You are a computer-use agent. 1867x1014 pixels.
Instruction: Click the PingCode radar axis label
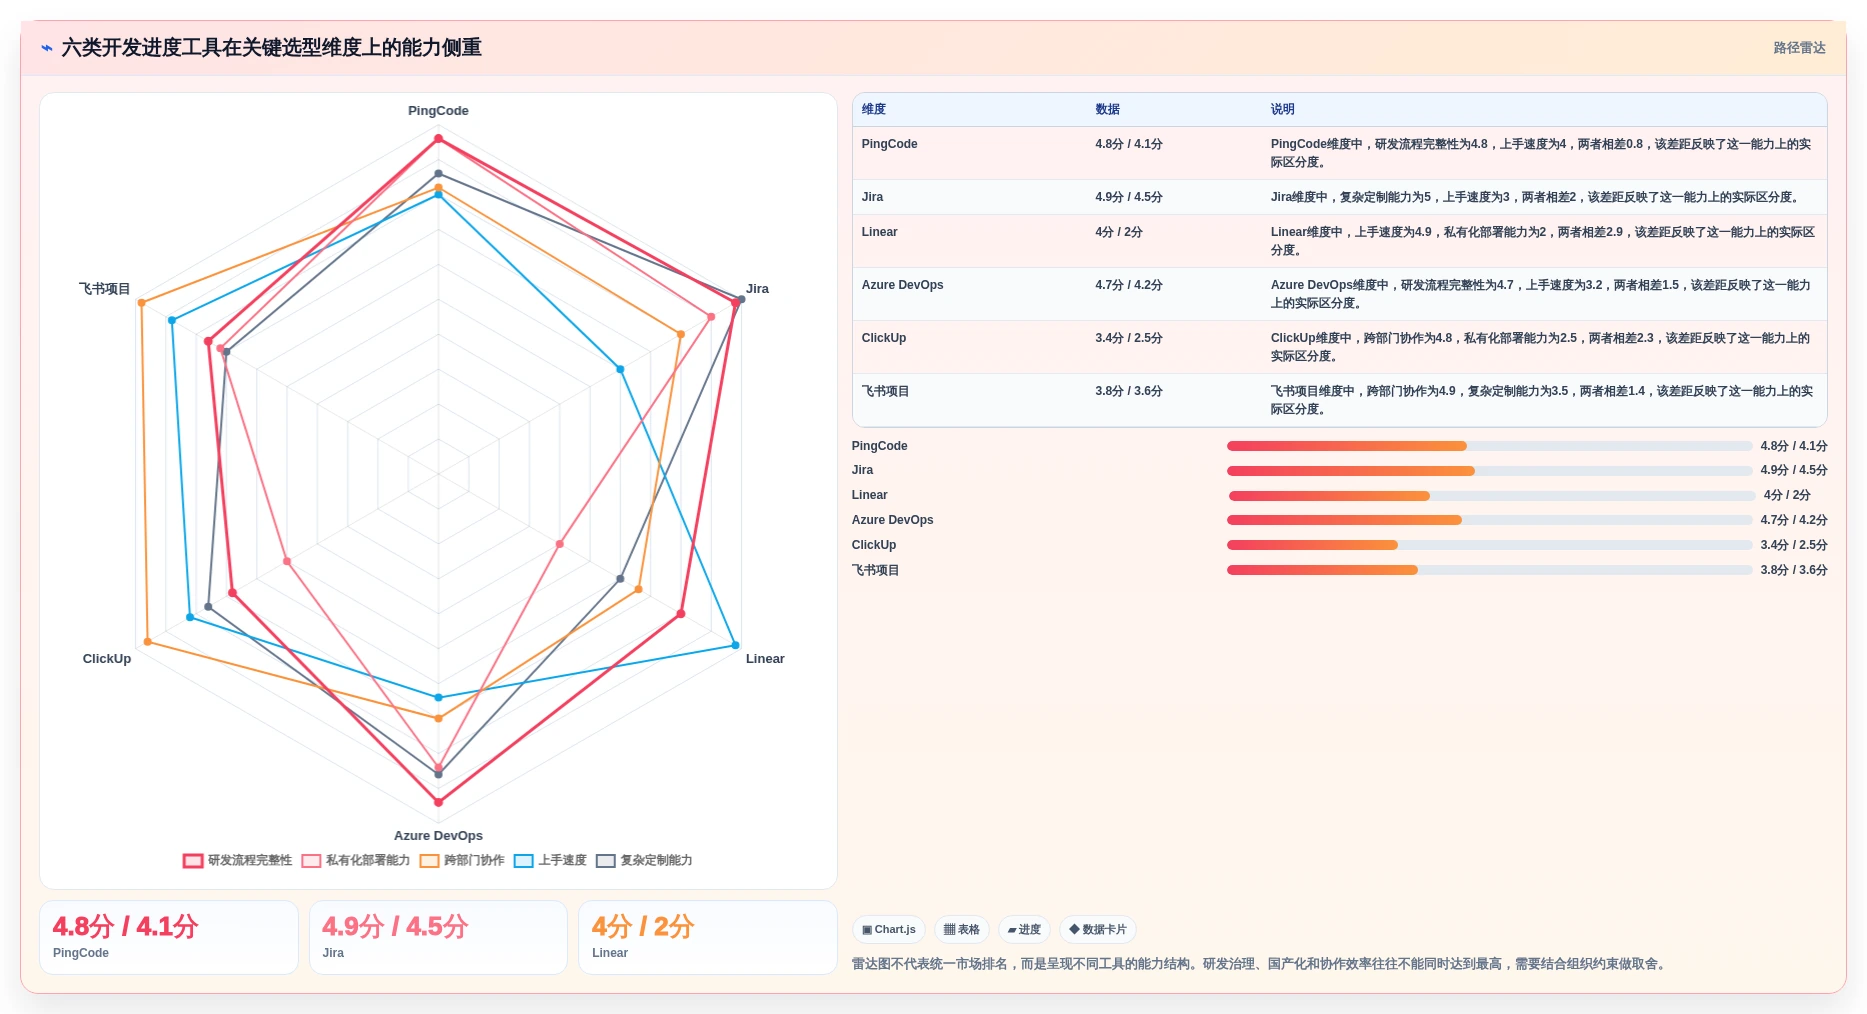pyautogui.click(x=438, y=111)
